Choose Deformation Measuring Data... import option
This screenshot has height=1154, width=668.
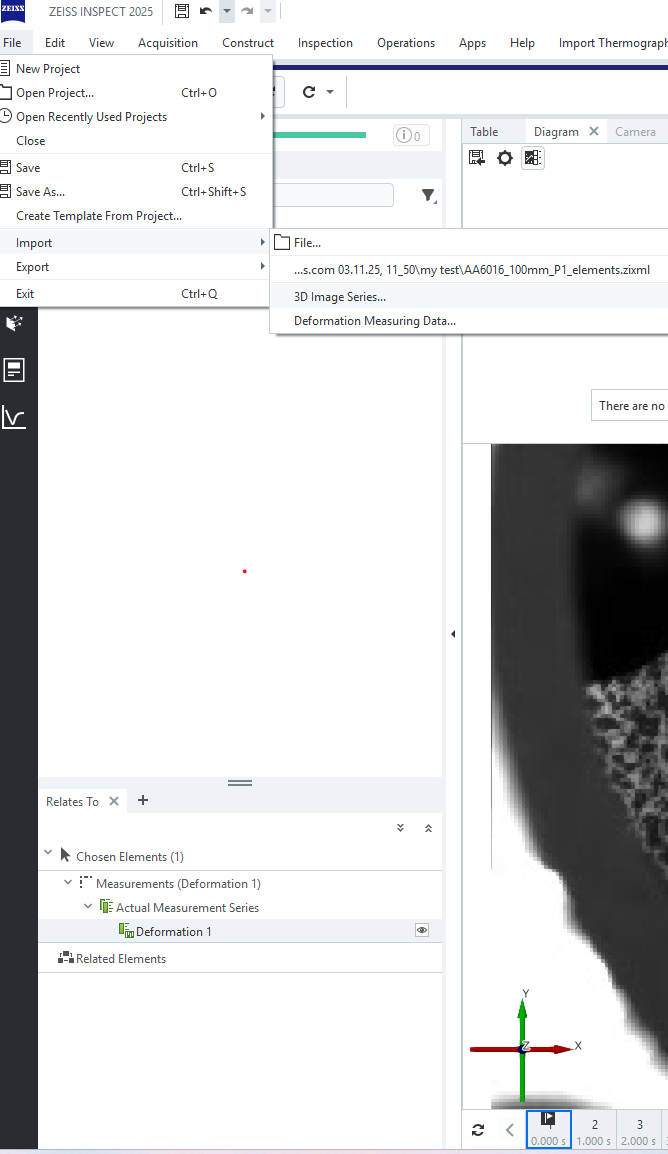pos(469,321)
